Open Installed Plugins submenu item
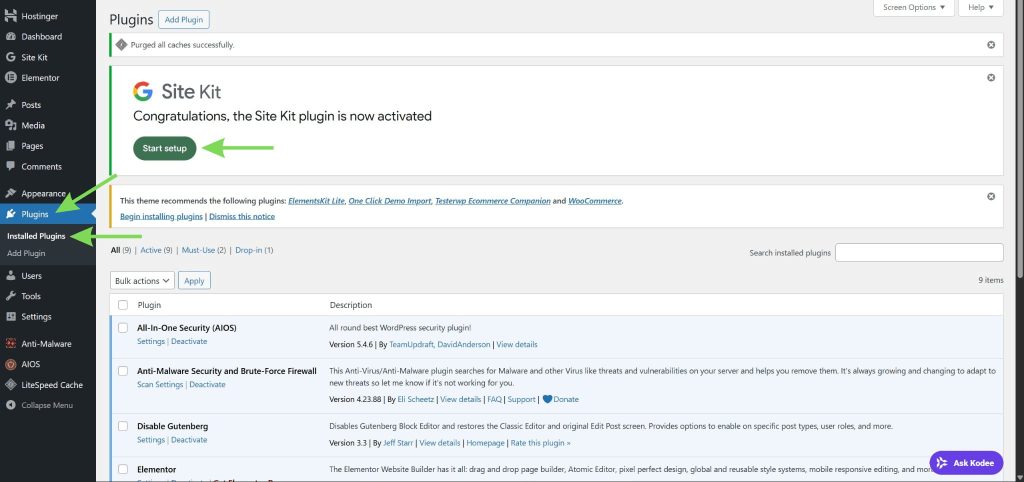Image resolution: width=1024 pixels, height=482 pixels. click(x=37, y=236)
